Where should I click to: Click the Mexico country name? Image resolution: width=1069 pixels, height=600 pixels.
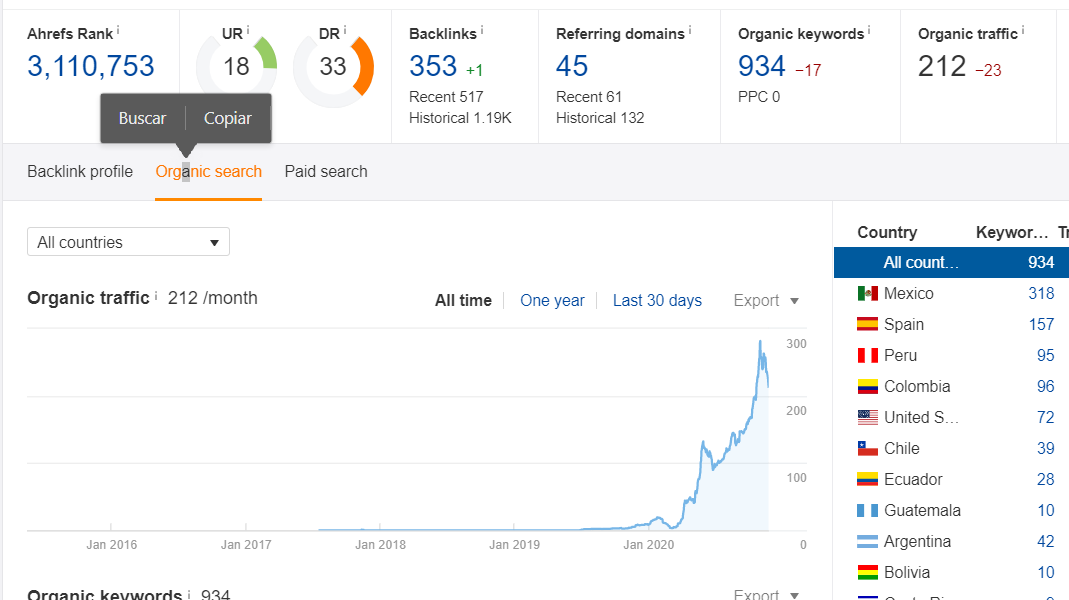coord(909,294)
